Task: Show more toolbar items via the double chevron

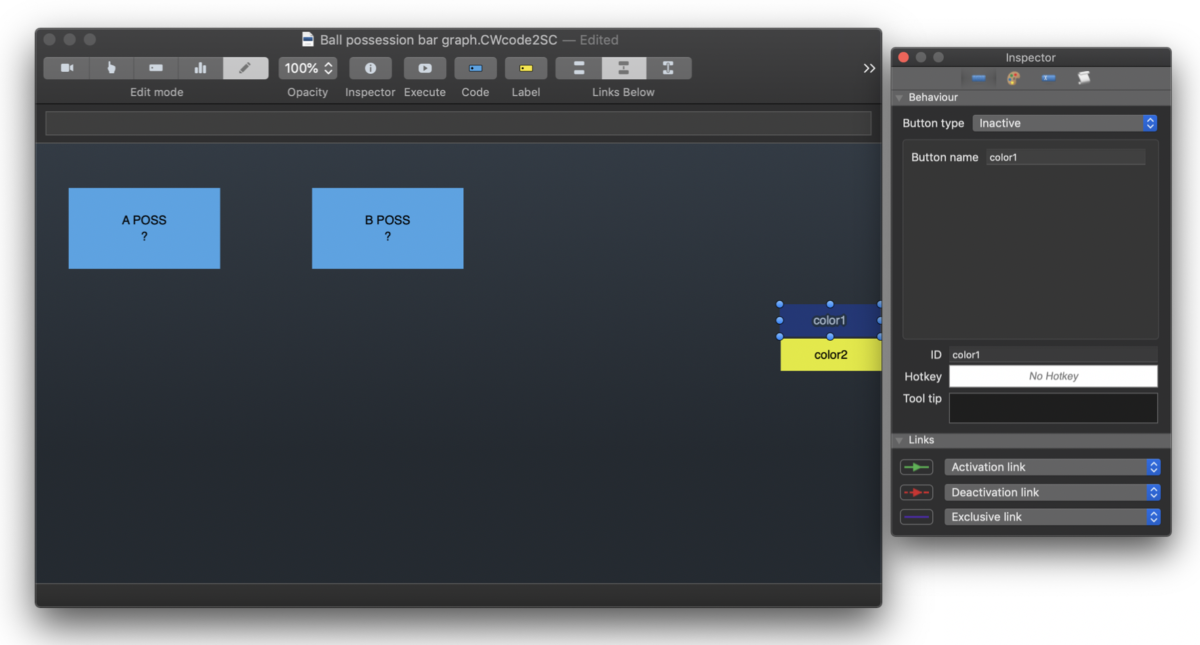Action: [x=869, y=68]
